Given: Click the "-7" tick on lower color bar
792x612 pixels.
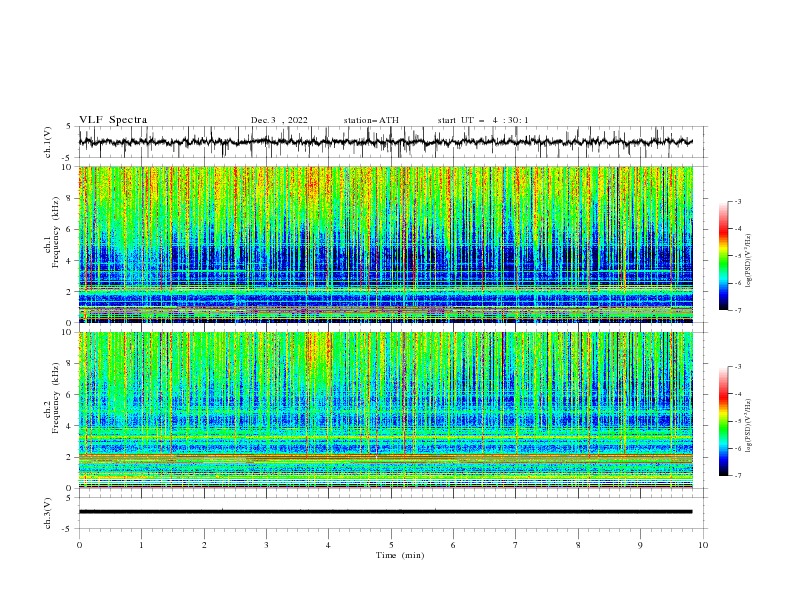Looking at the screenshot, I should (737, 475).
